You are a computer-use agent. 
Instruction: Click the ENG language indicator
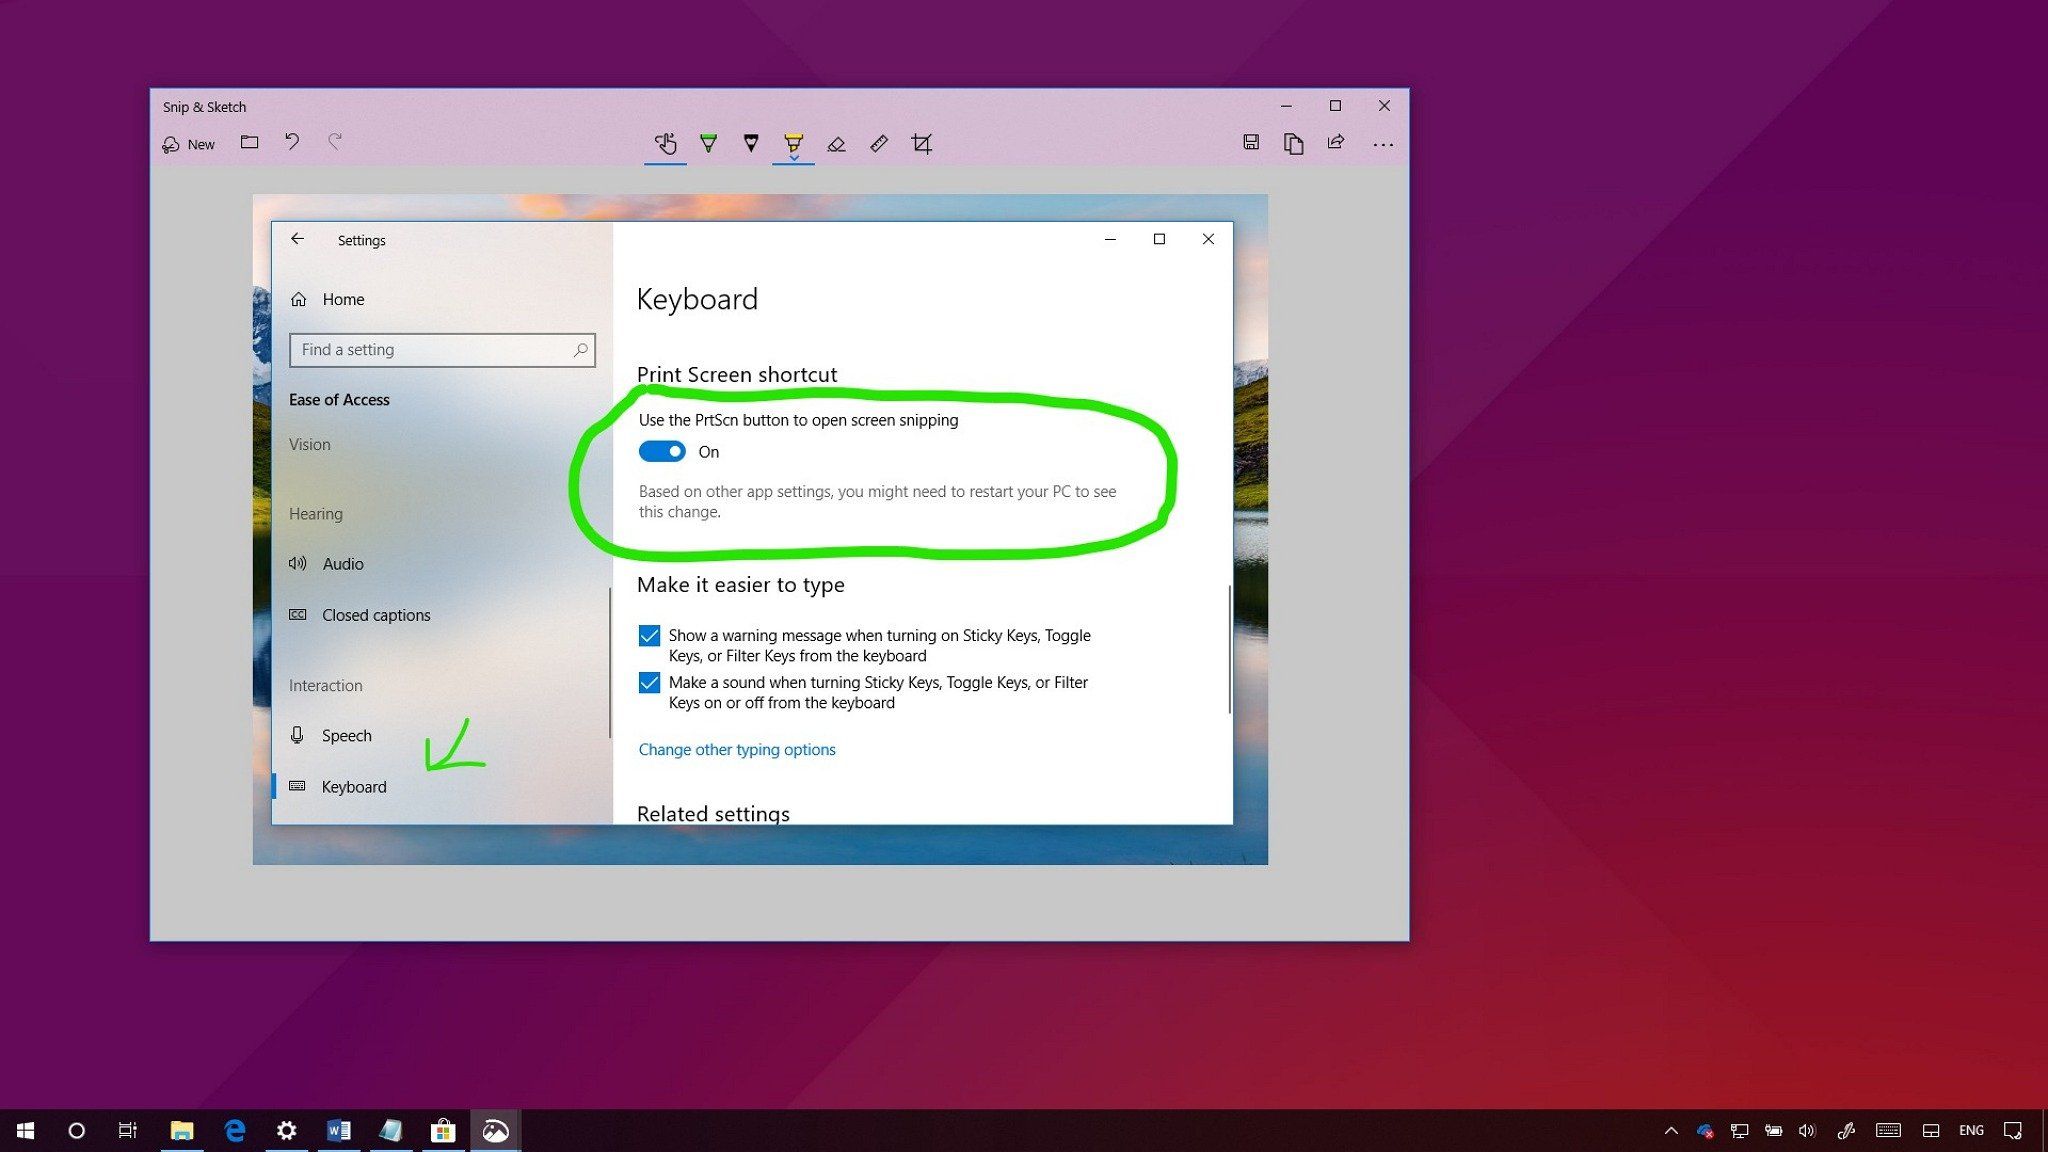[x=1971, y=1131]
